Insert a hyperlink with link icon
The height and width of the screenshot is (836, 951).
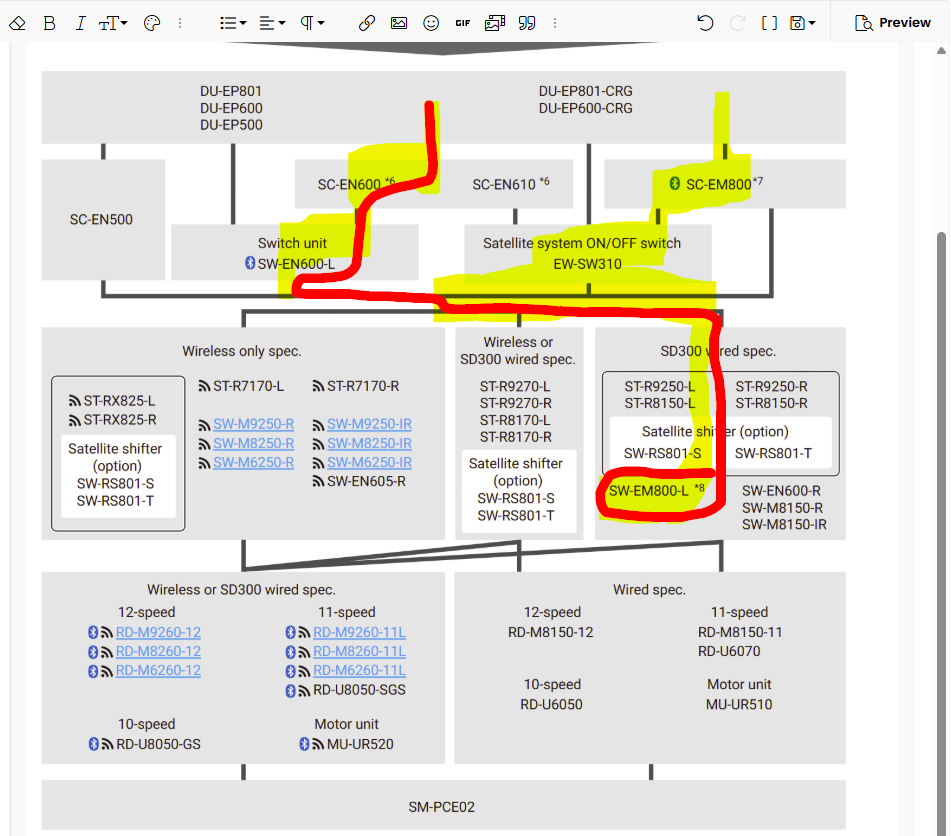coord(366,23)
